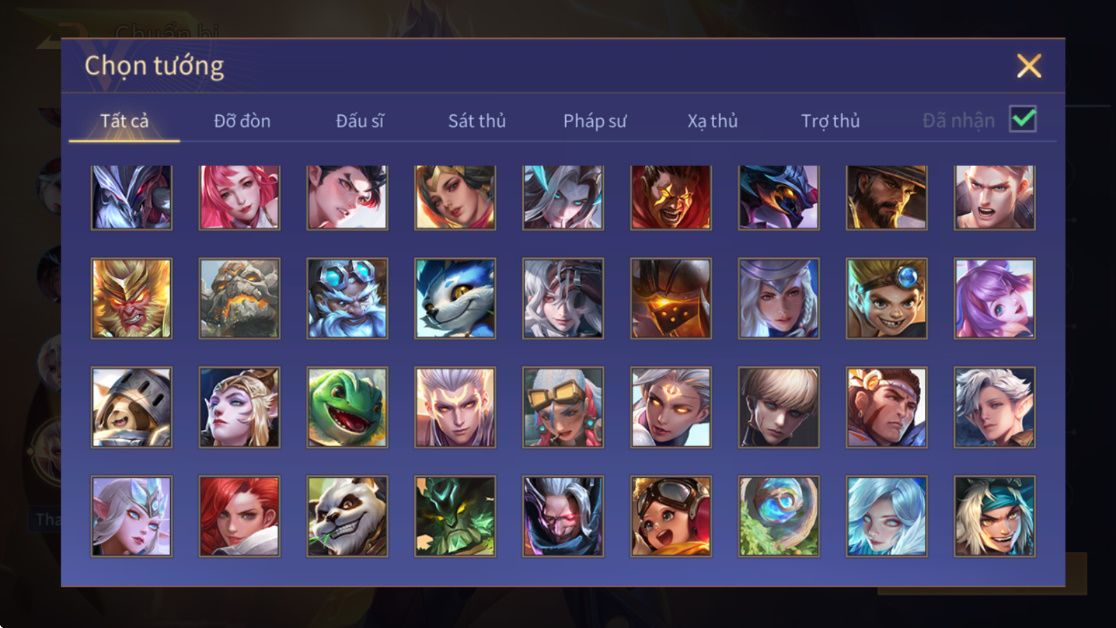Switch to the Trợ thủ tab
Viewport: 1116px width, 628px height.
click(x=831, y=121)
